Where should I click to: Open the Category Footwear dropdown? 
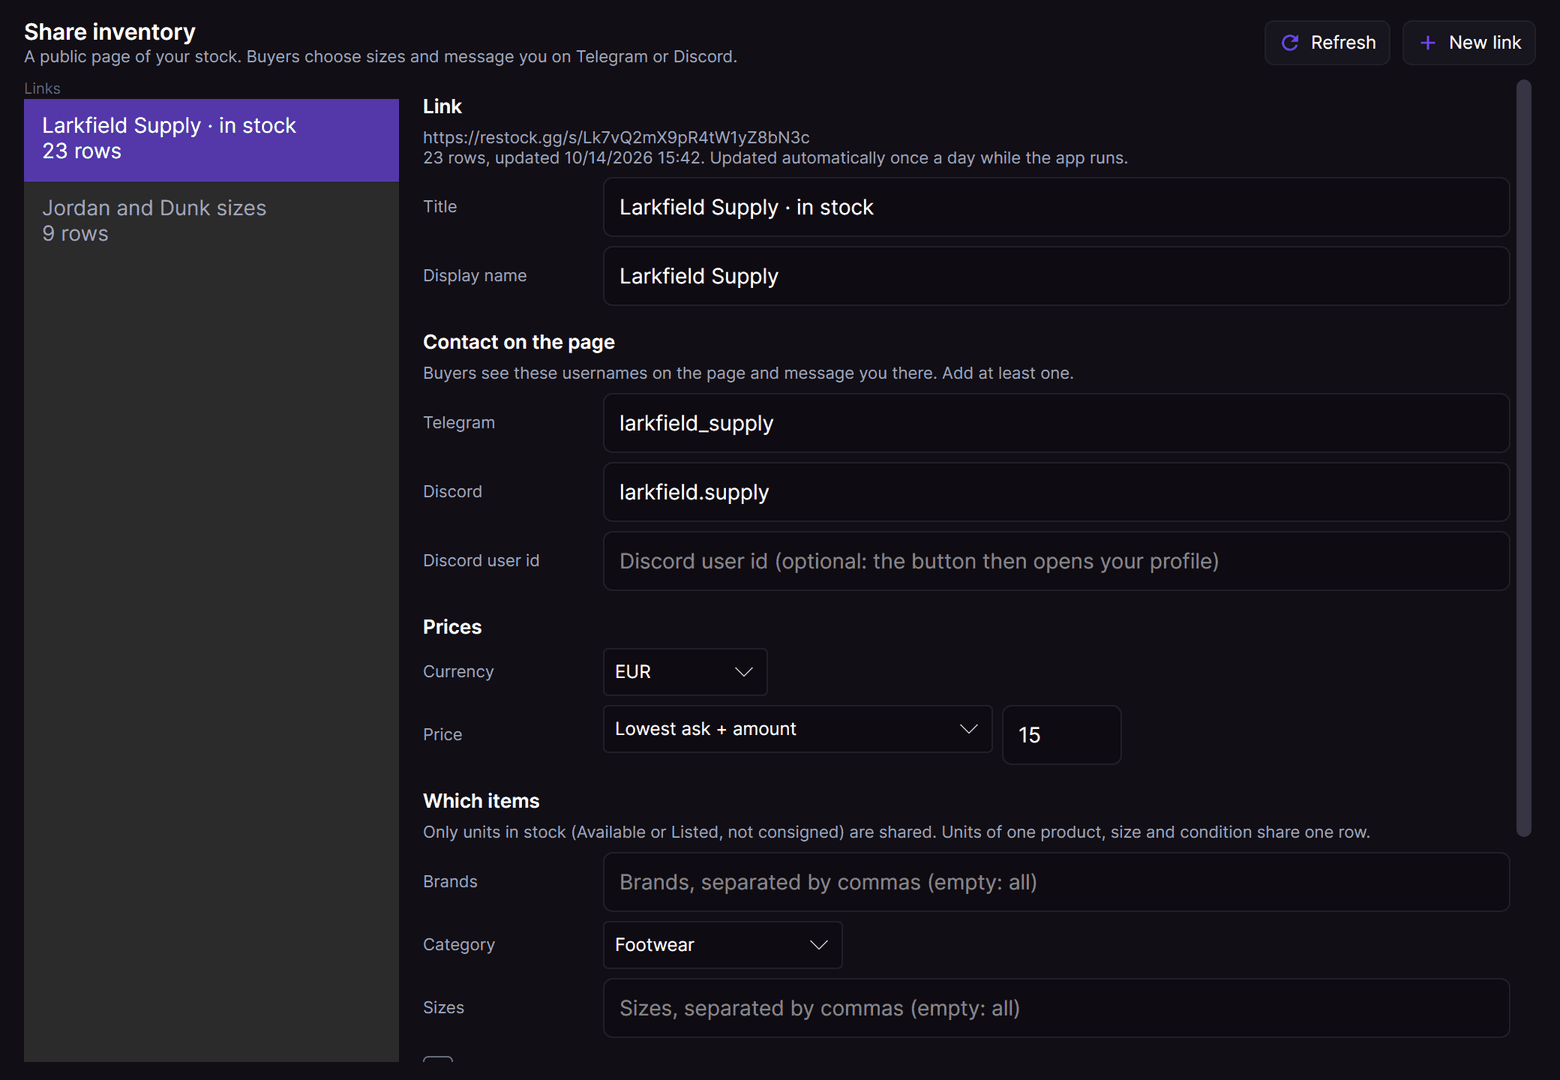pyautogui.click(x=722, y=945)
